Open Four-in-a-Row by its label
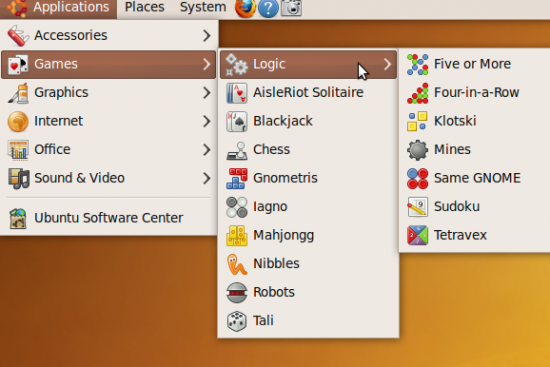This screenshot has height=367, width=550. tap(477, 93)
